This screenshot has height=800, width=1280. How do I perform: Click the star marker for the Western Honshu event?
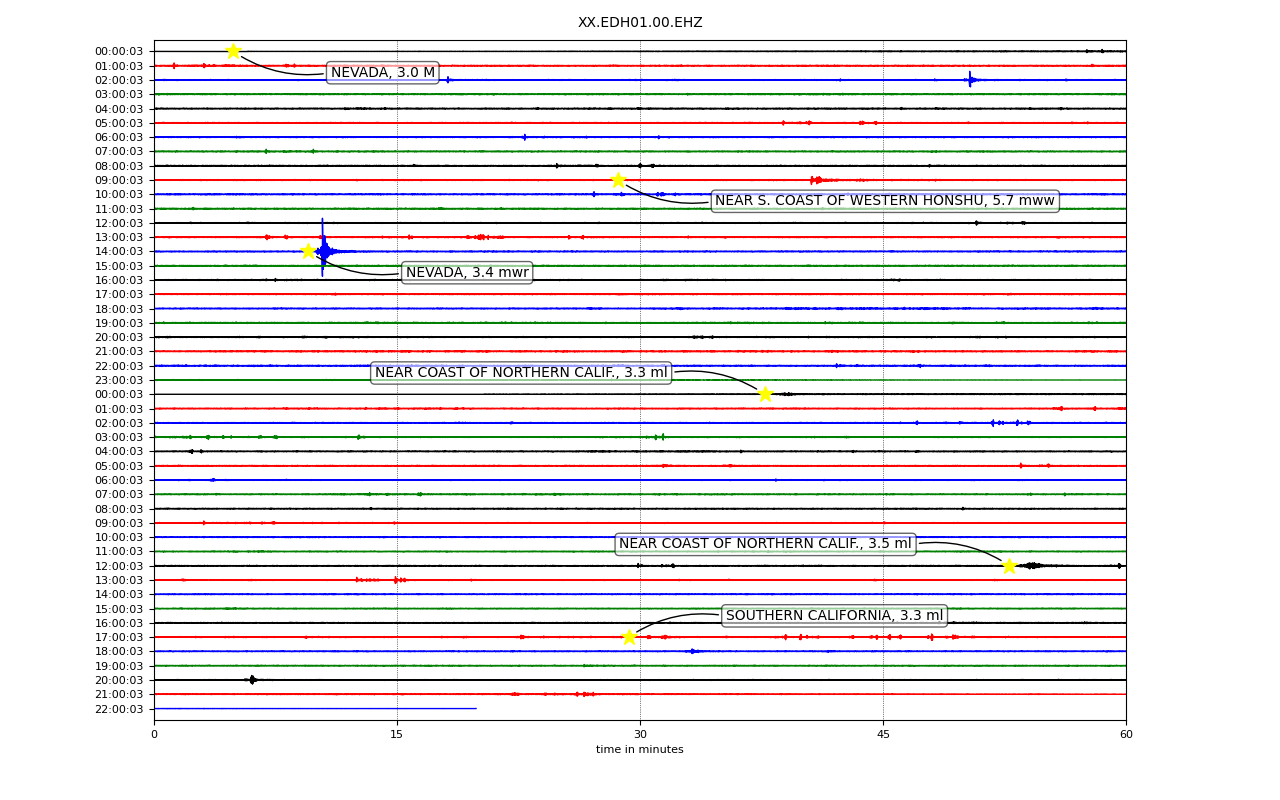point(619,180)
